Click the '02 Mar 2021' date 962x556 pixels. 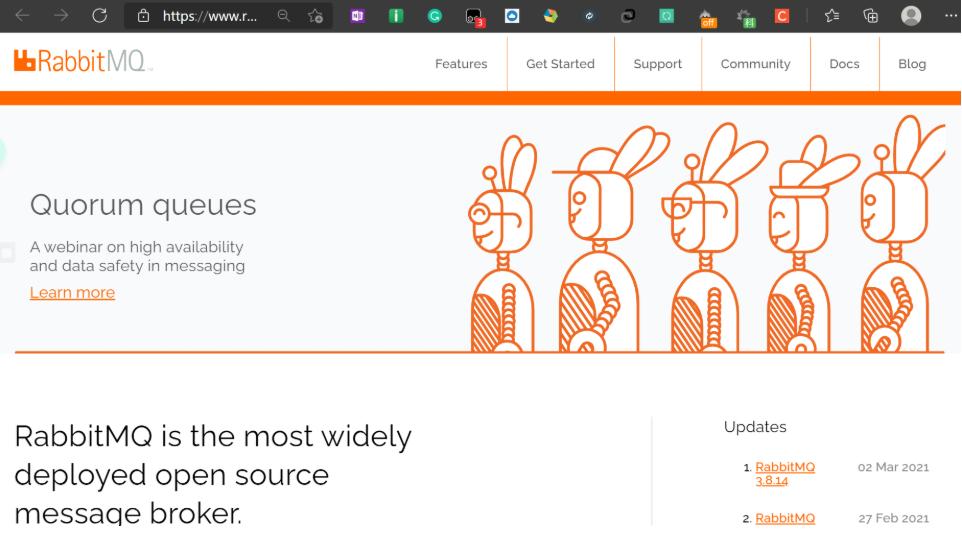coord(893,468)
